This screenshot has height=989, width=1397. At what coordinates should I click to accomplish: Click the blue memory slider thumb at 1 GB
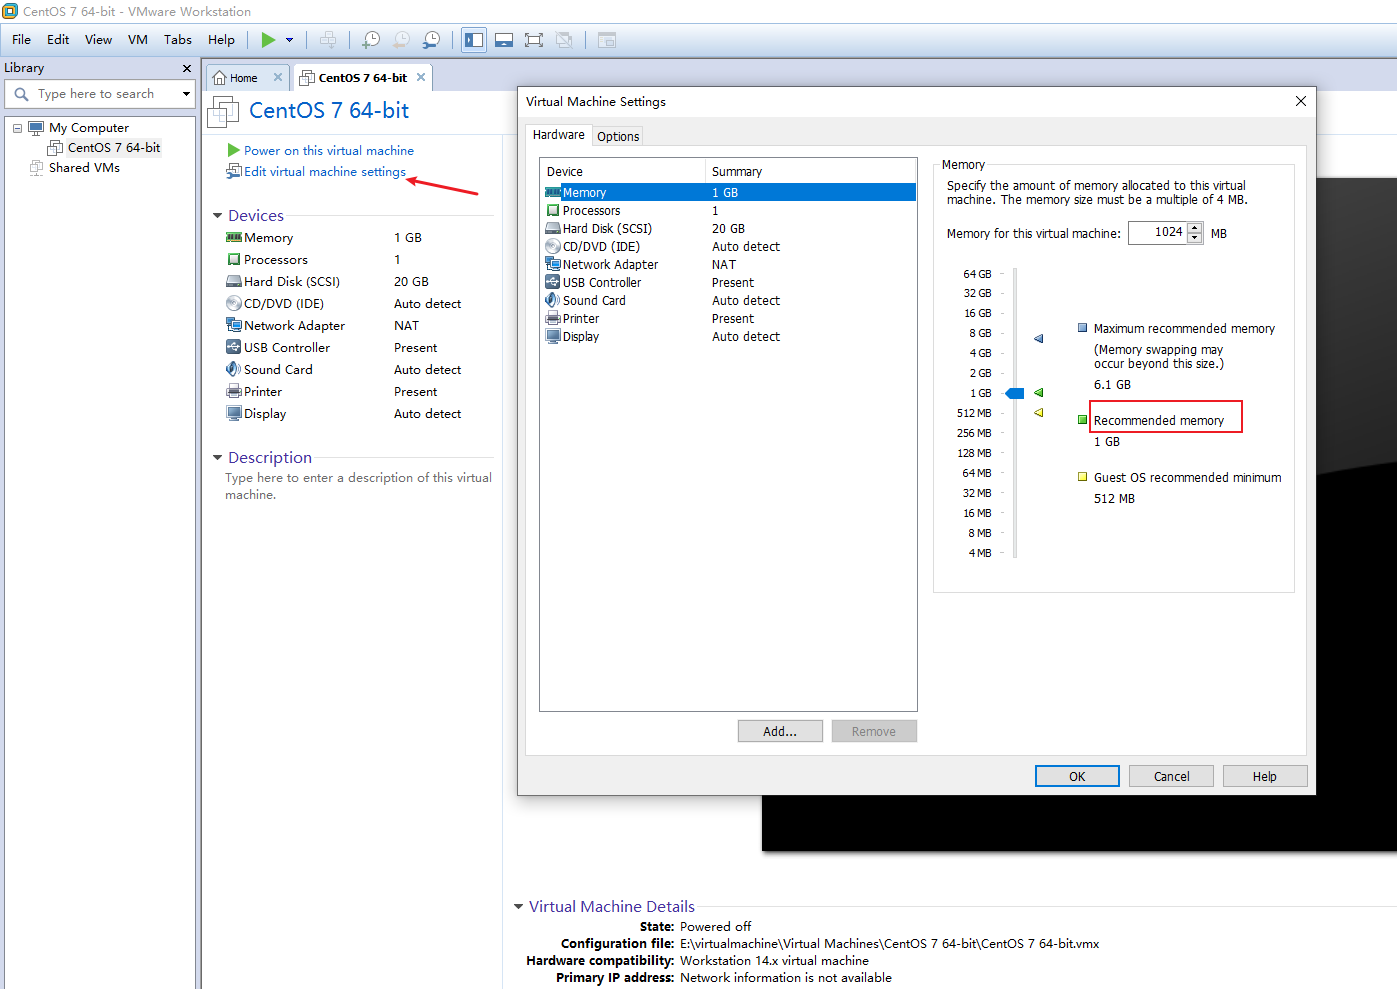pyautogui.click(x=1015, y=393)
